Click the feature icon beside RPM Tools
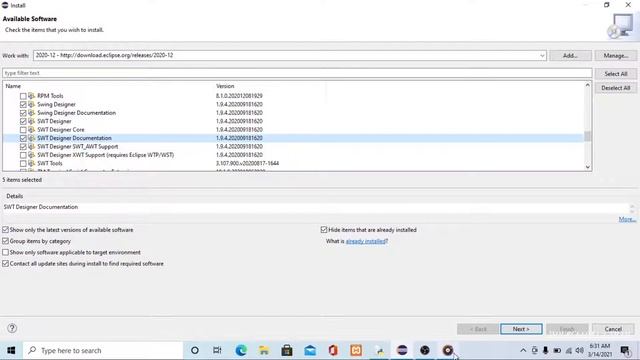This screenshot has width=640, height=360. tap(31, 96)
